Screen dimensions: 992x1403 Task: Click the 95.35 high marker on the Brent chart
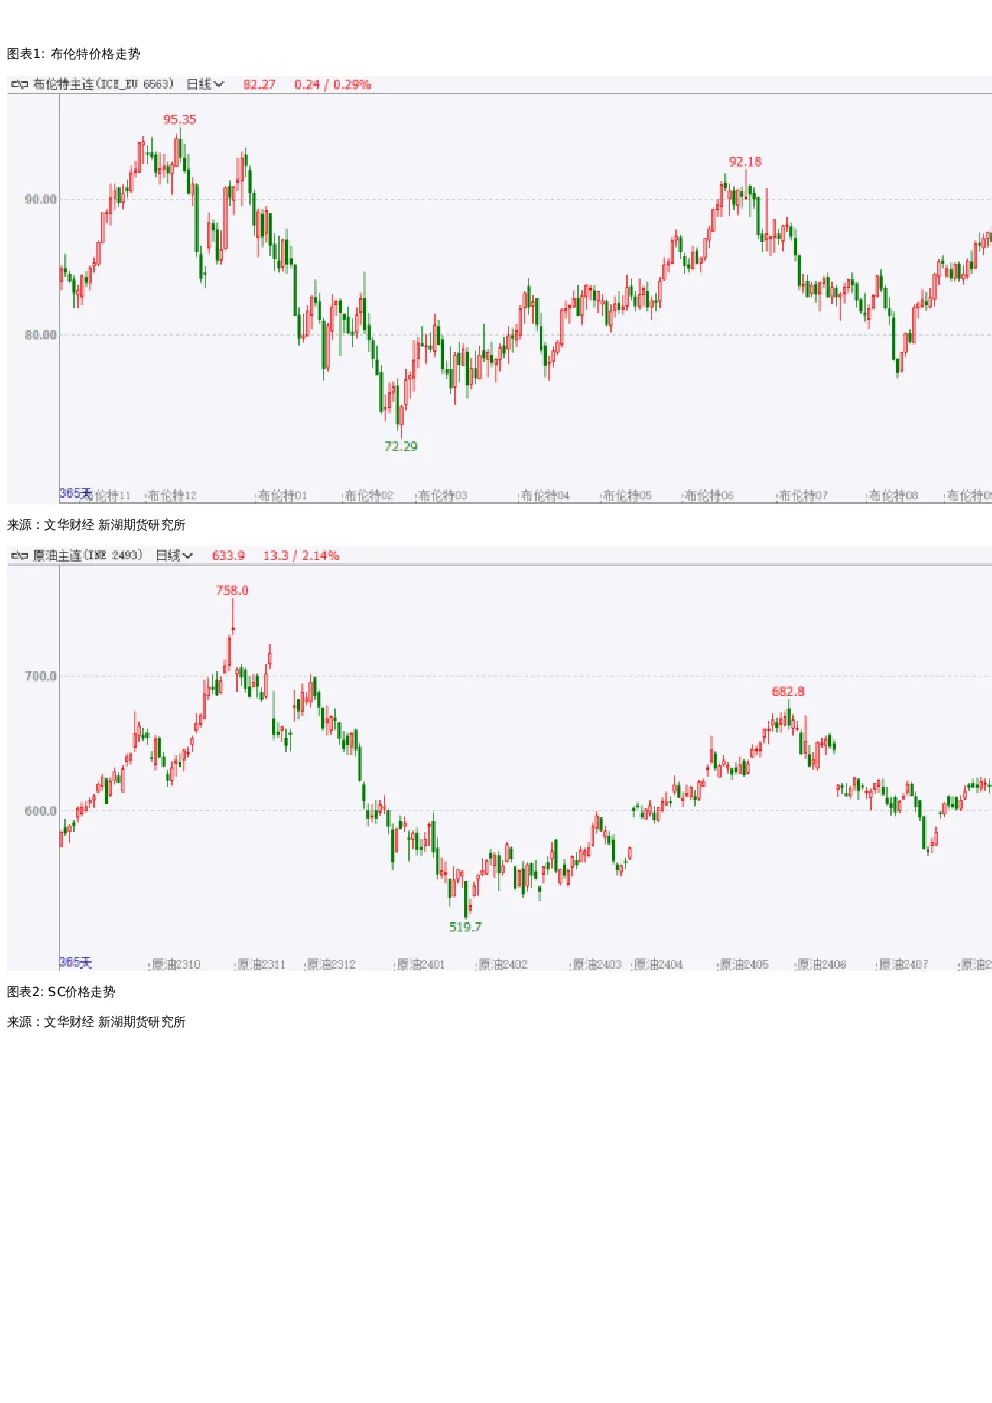pos(180,120)
